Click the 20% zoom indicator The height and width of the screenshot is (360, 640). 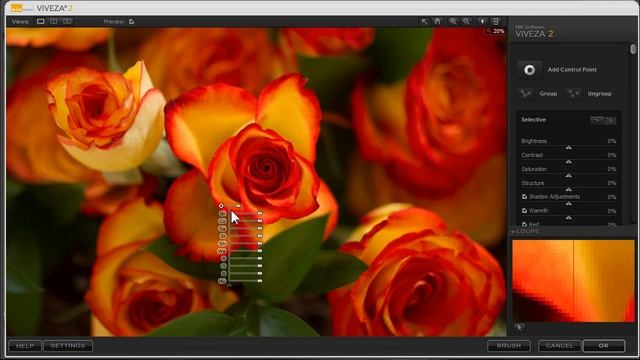point(496,31)
